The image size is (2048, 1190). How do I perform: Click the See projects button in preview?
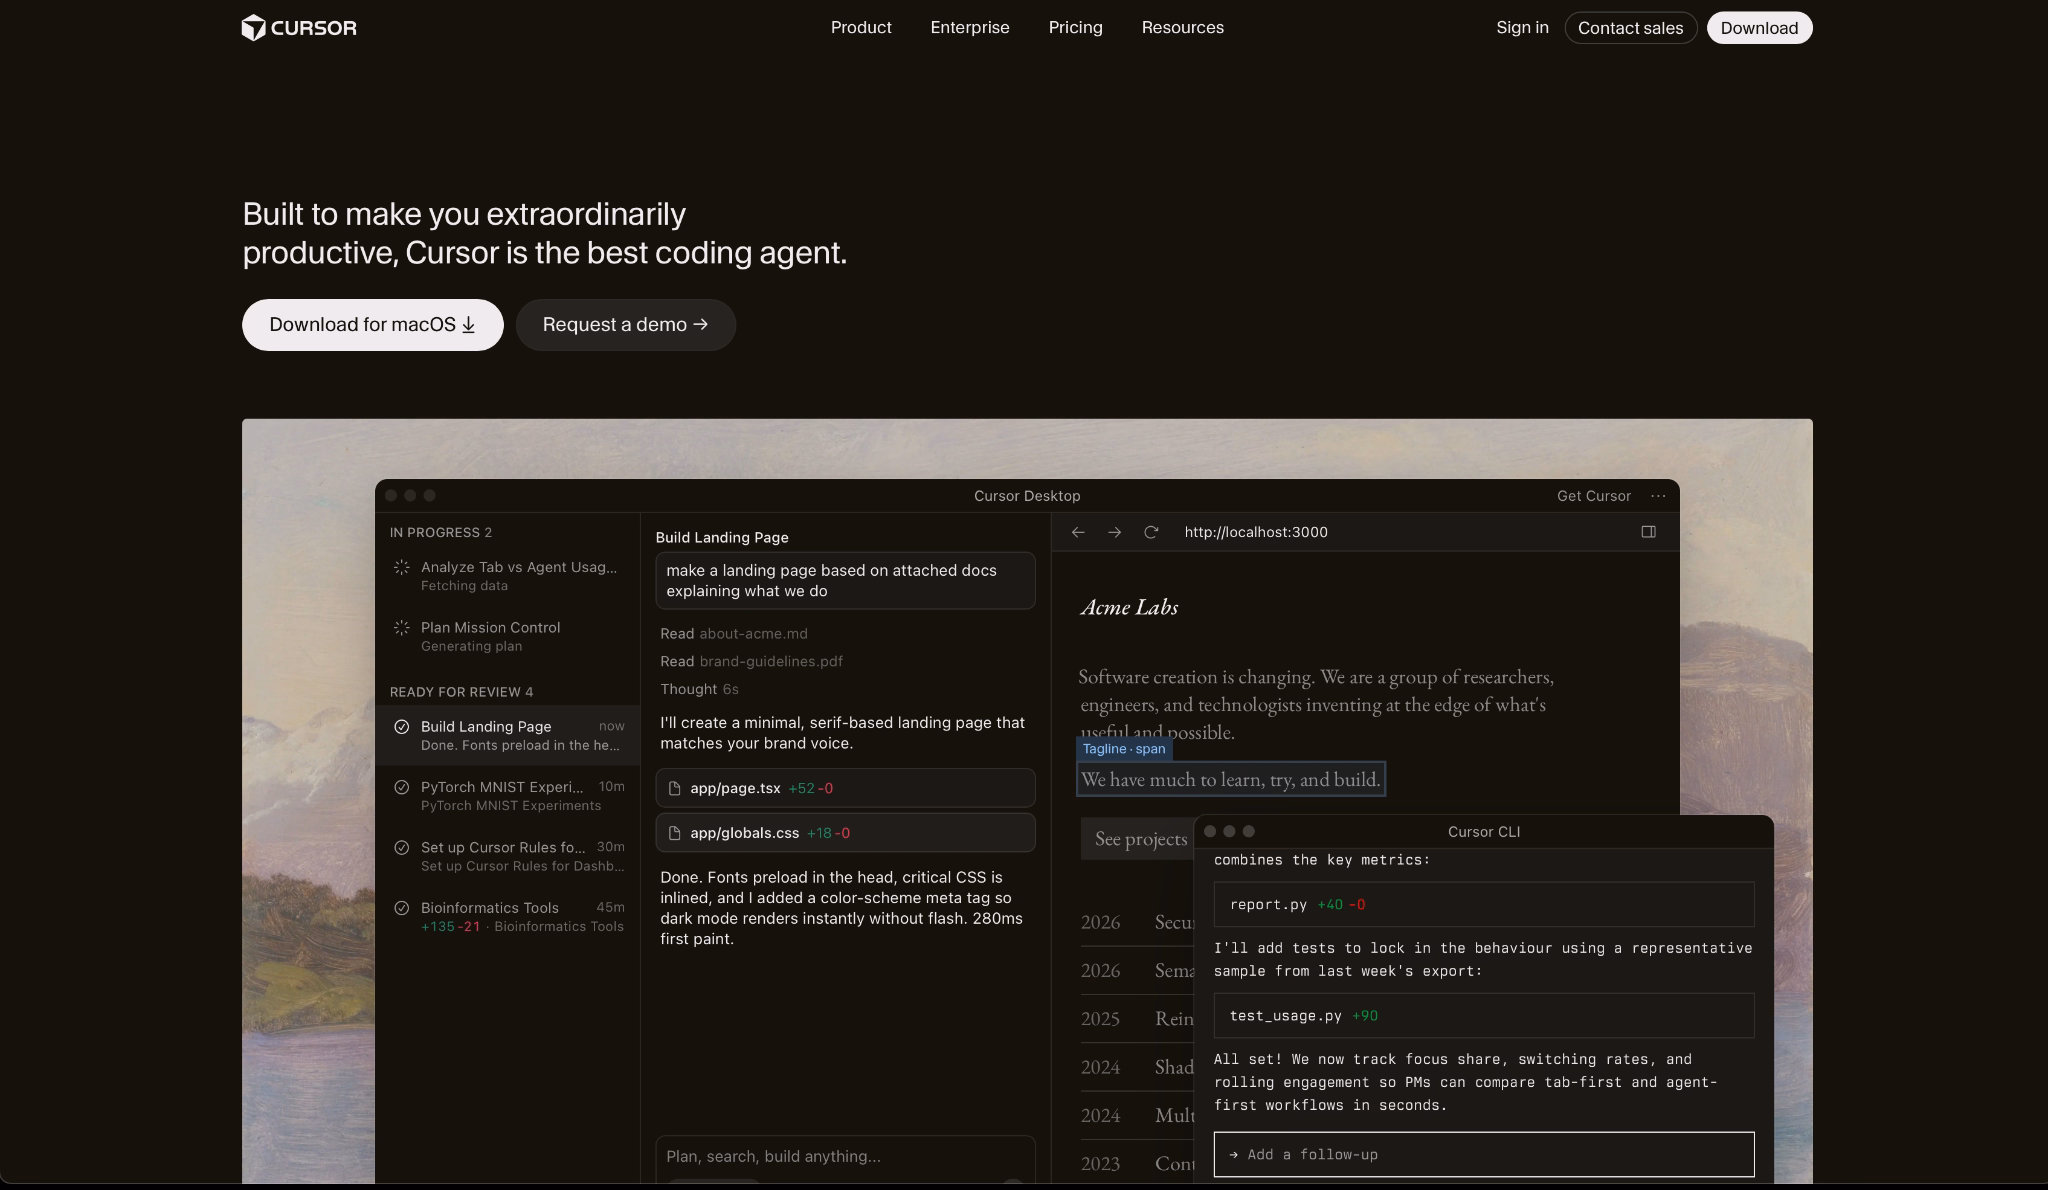(1138, 838)
